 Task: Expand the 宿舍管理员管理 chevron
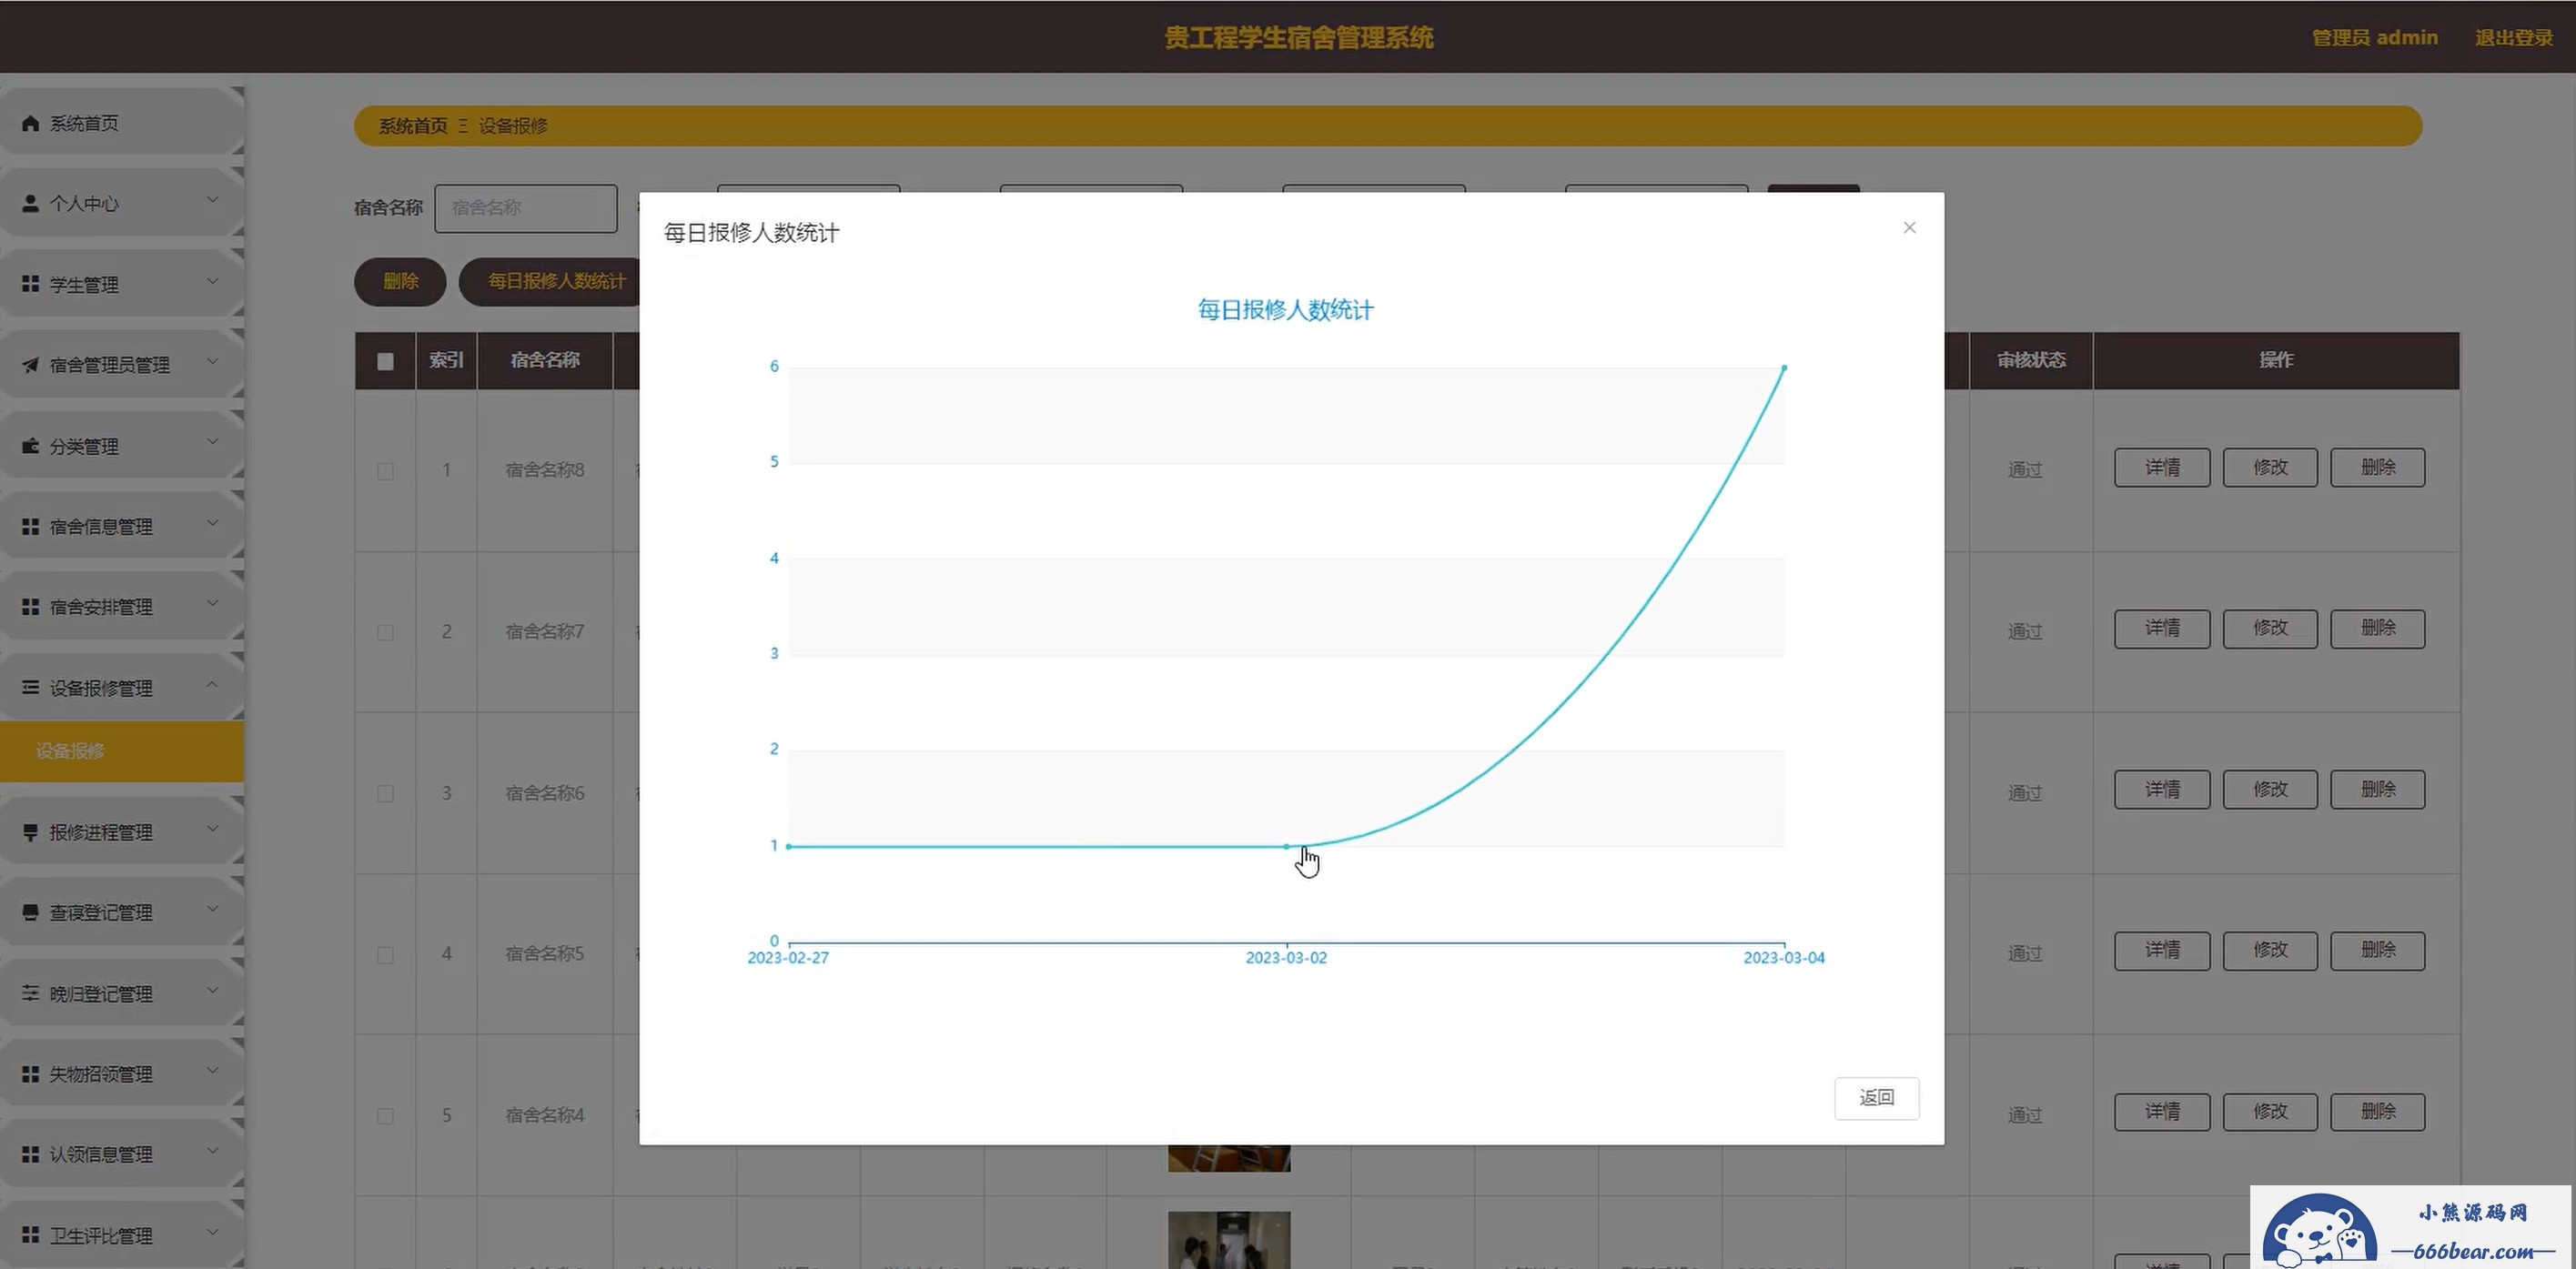click(212, 361)
